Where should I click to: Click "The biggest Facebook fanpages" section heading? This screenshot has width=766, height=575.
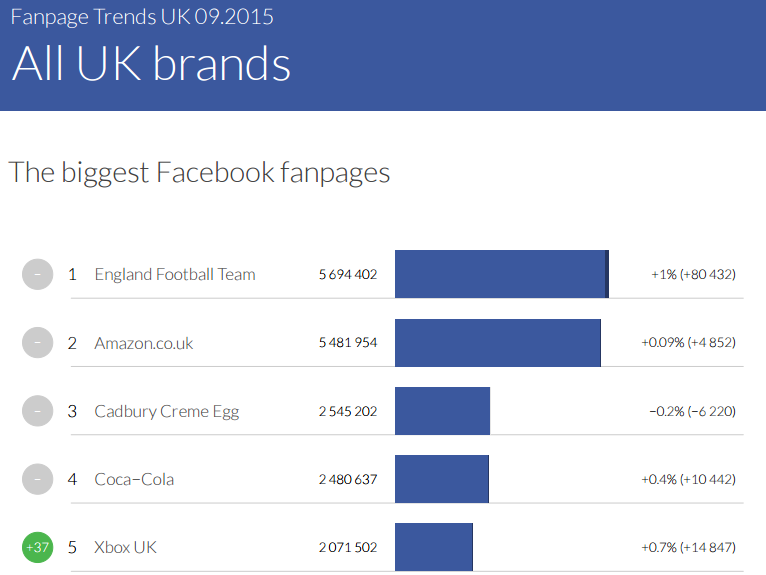tap(199, 172)
